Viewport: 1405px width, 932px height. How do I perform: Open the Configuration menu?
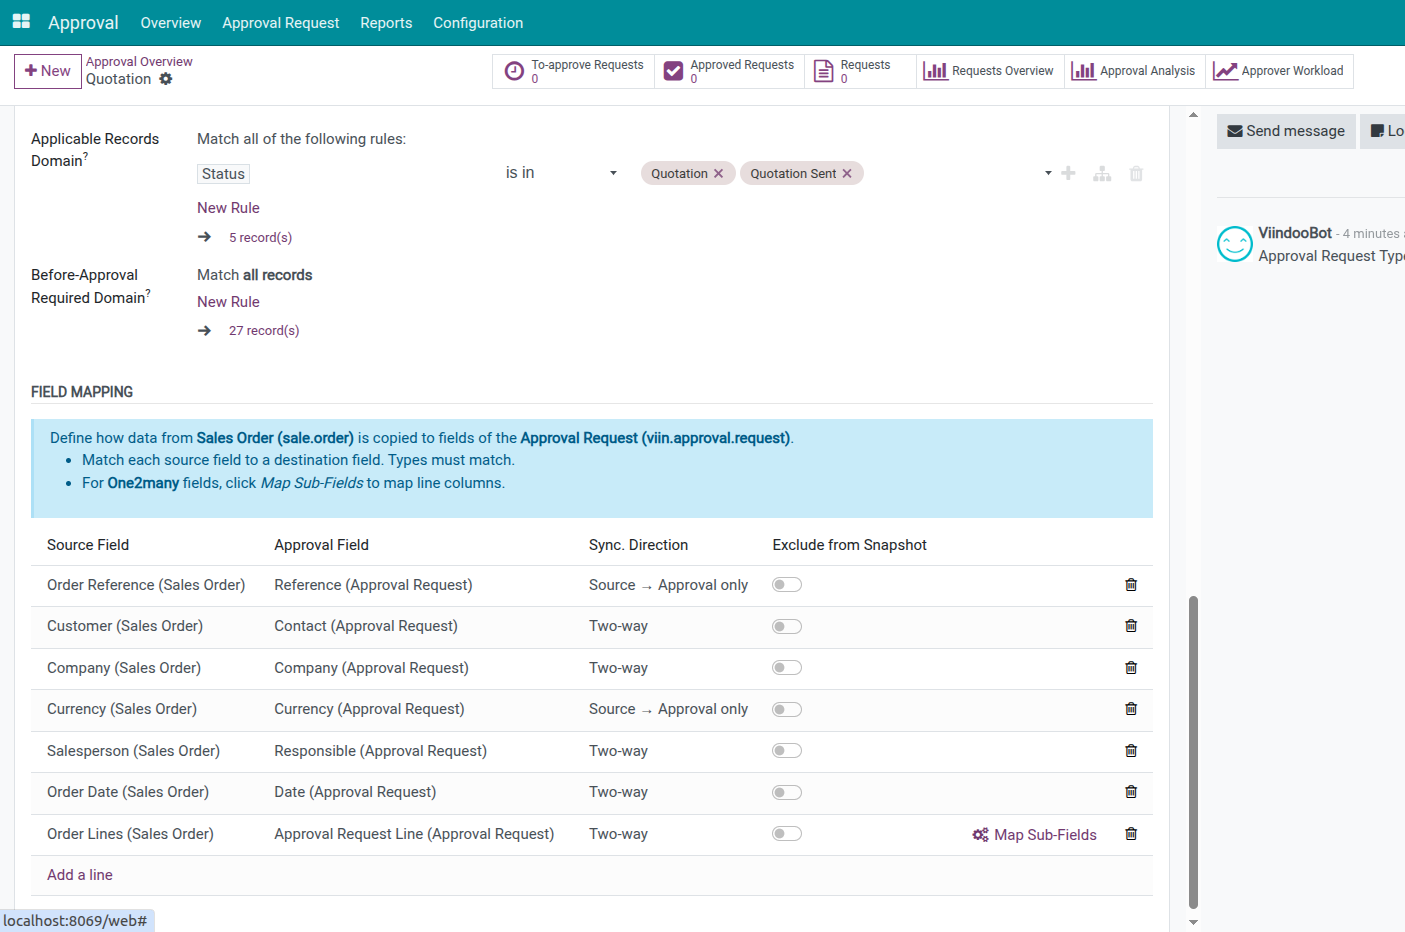click(x=477, y=22)
